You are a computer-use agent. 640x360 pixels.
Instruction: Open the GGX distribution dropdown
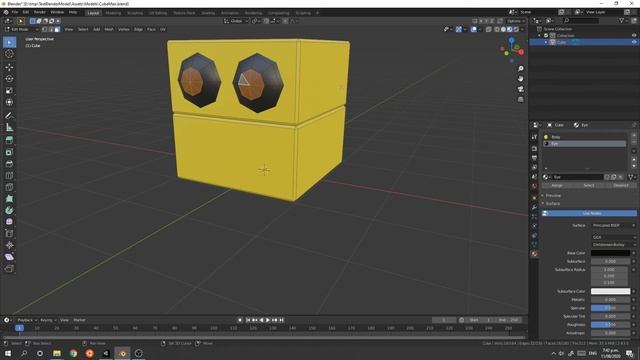click(614, 237)
